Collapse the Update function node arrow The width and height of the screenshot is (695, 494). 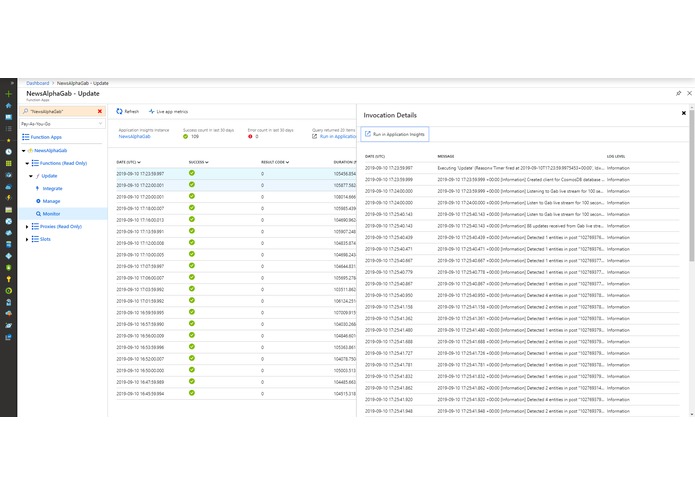31,176
